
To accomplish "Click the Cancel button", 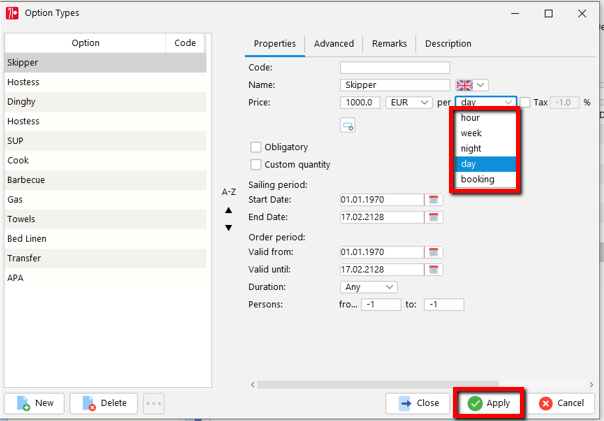I will pos(561,403).
